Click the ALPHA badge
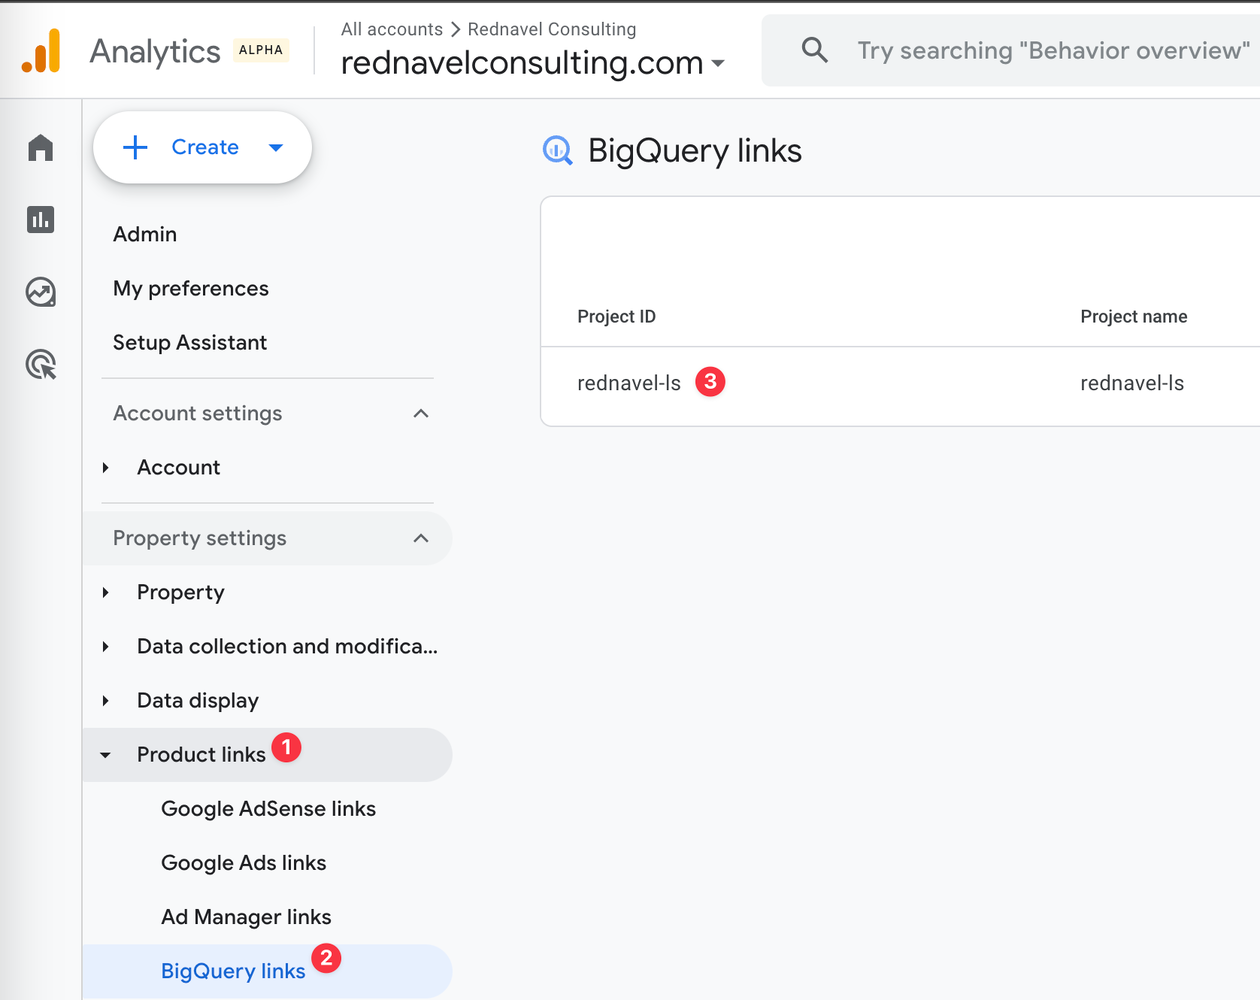Viewport: 1260px width, 1000px height. point(261,50)
